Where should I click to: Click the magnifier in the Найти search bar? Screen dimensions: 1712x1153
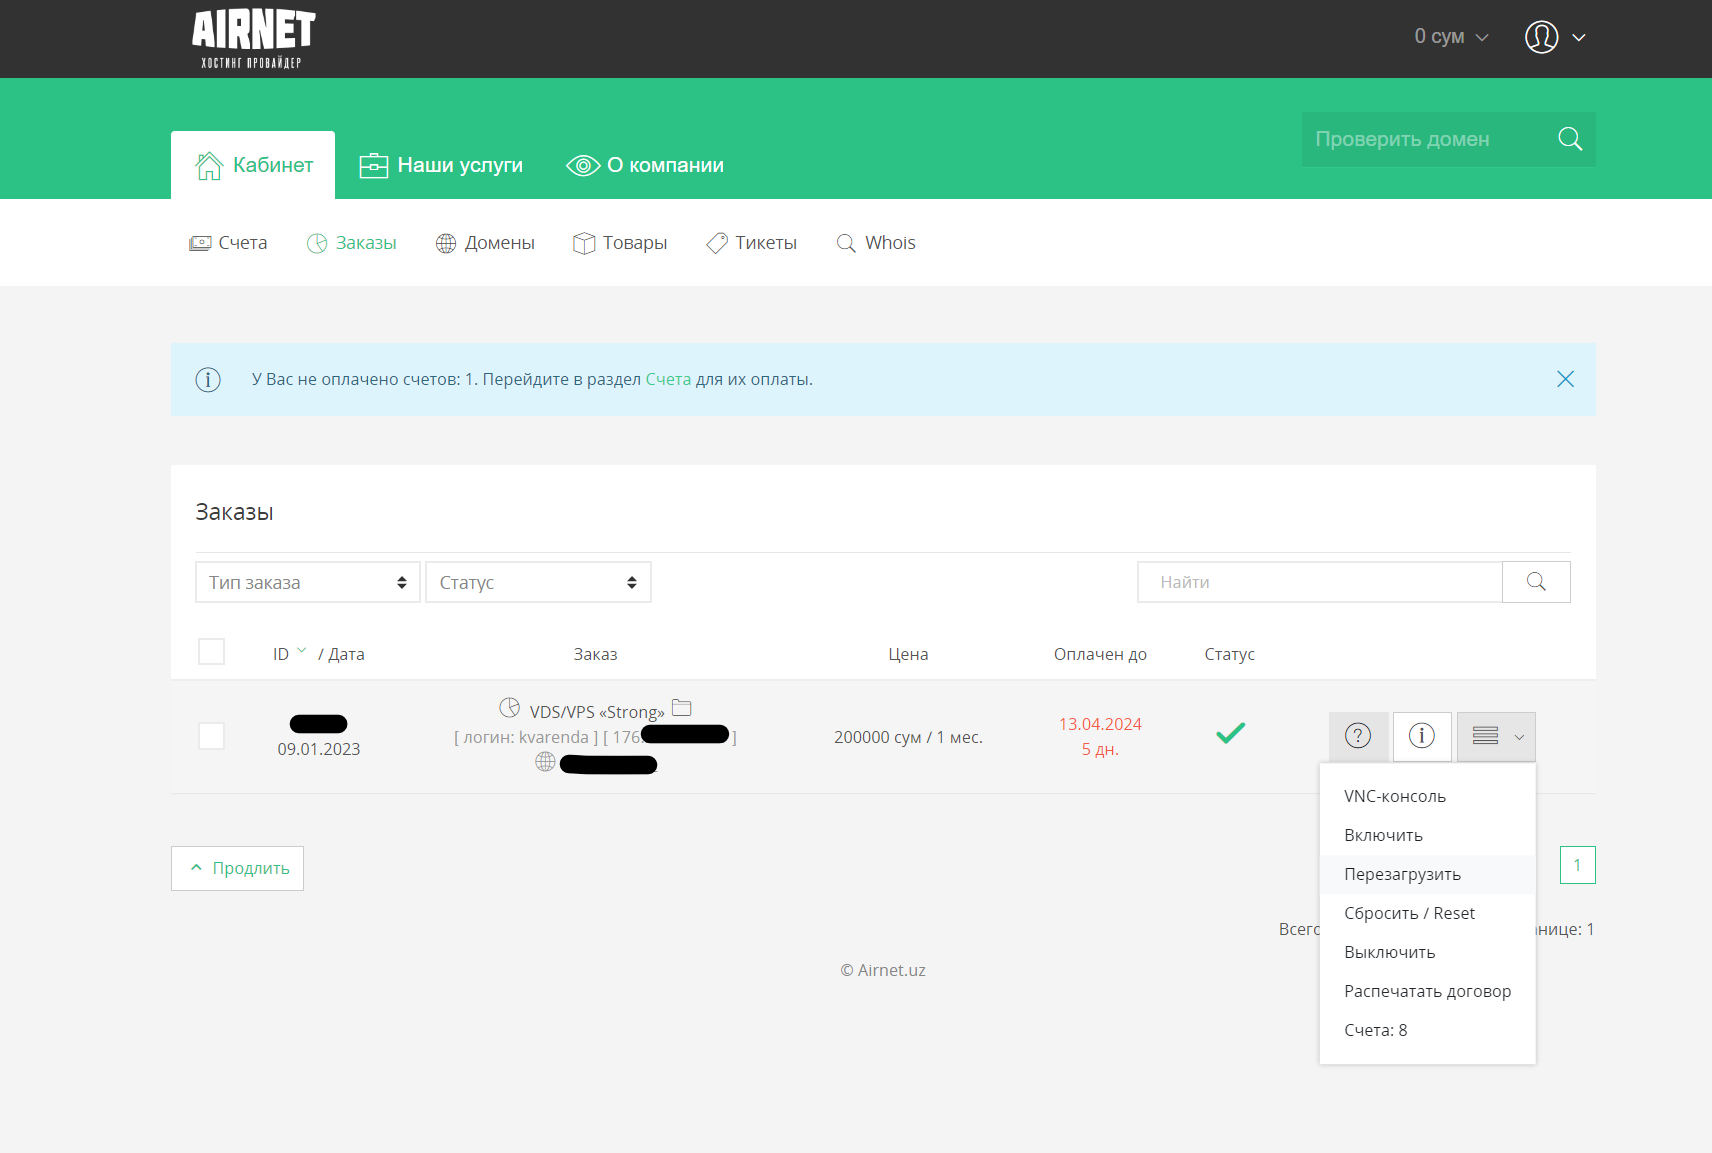click(1536, 581)
